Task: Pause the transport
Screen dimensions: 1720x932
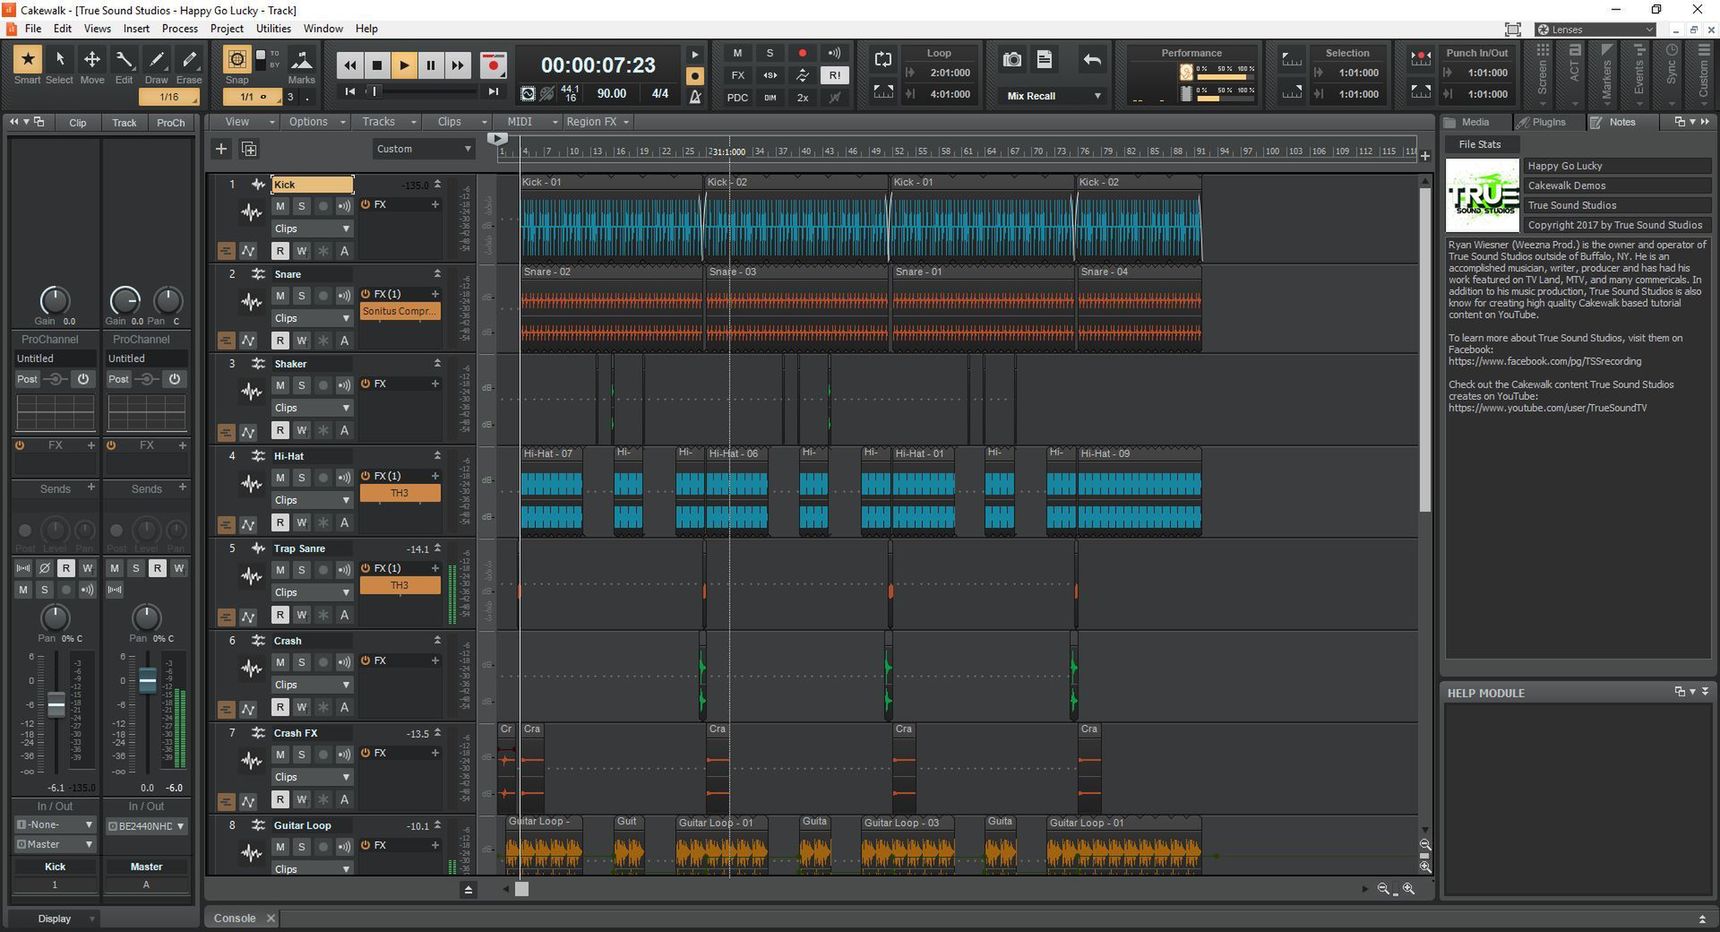Action: pos(431,66)
